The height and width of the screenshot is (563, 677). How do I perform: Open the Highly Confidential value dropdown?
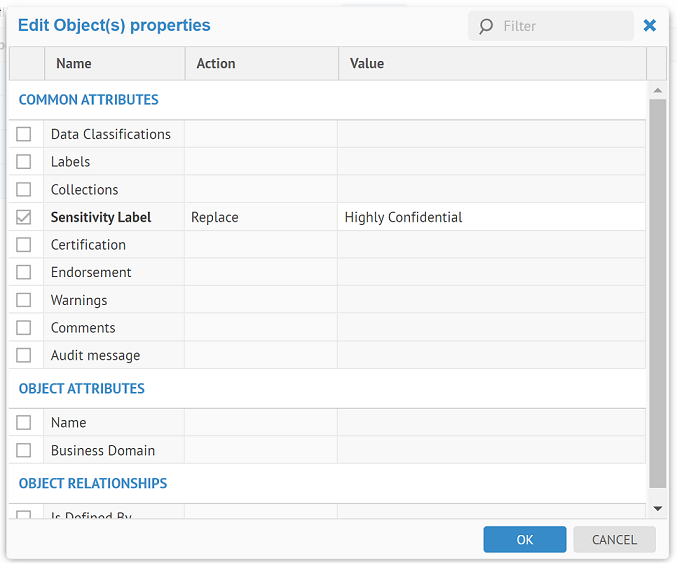tap(490, 217)
